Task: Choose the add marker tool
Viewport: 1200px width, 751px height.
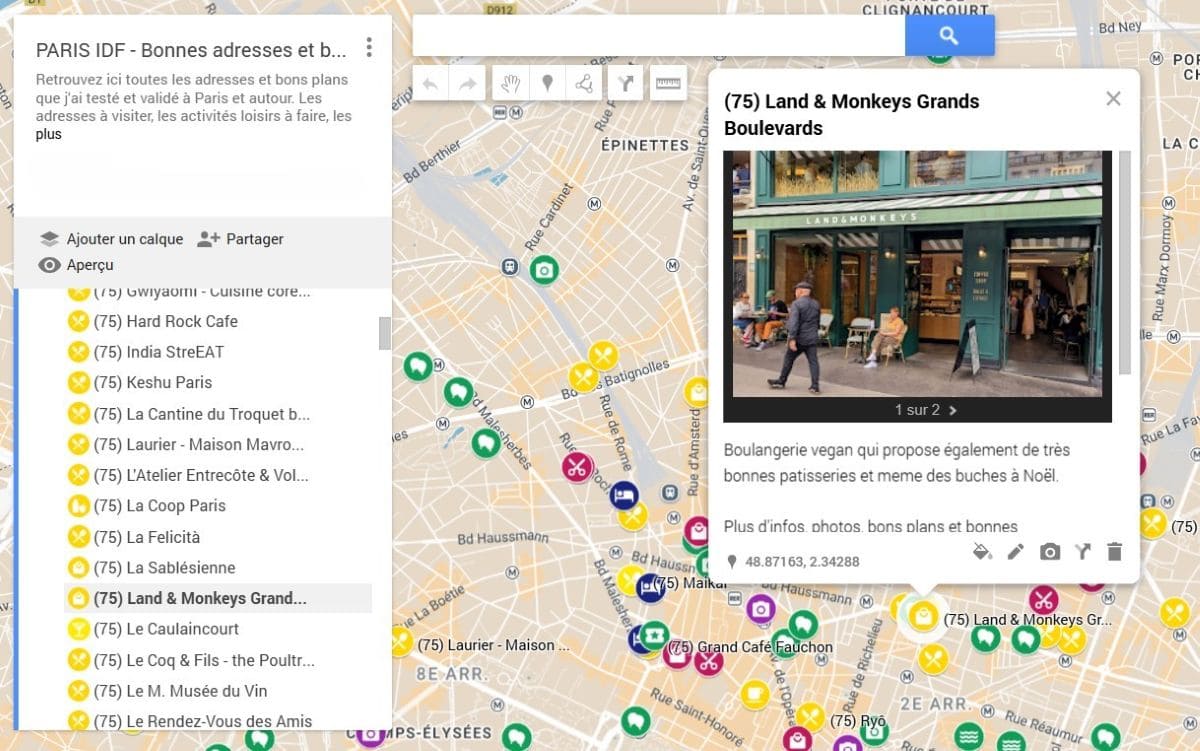Action: [x=547, y=84]
